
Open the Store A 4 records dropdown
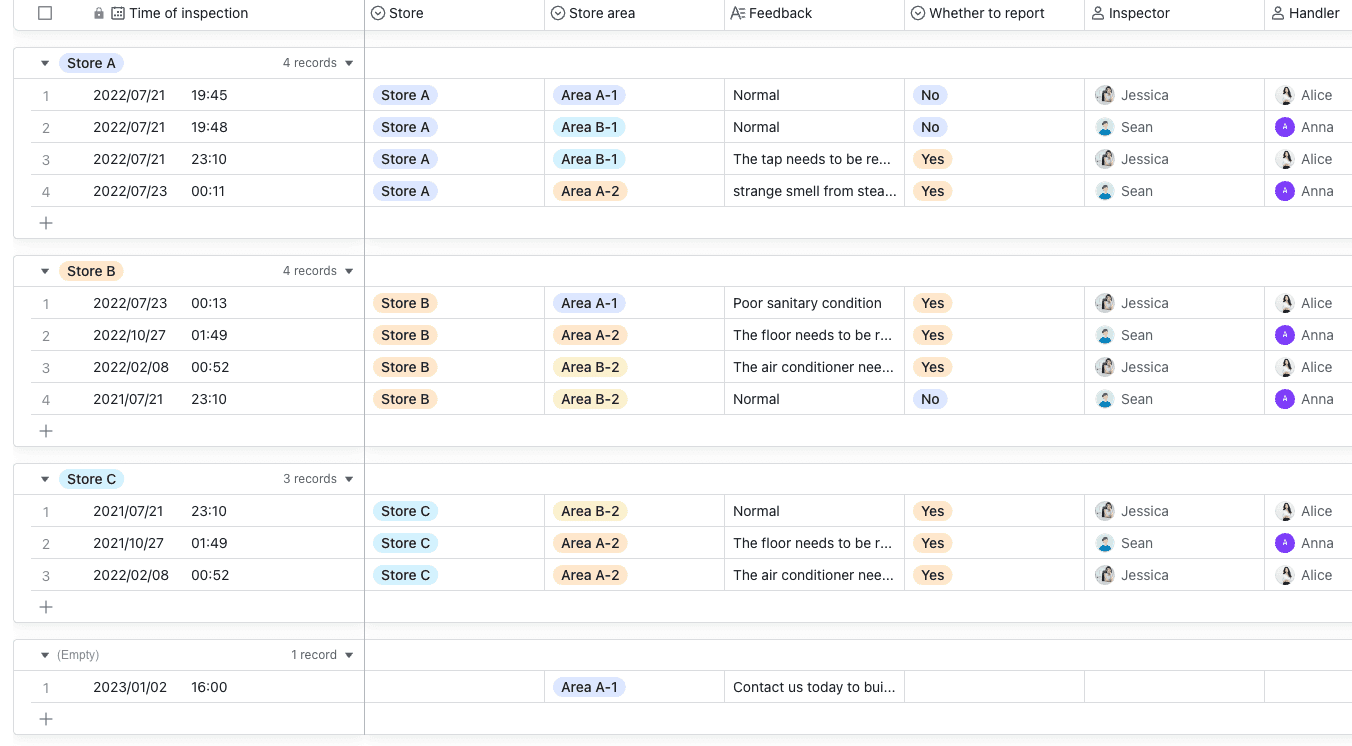[x=349, y=63]
